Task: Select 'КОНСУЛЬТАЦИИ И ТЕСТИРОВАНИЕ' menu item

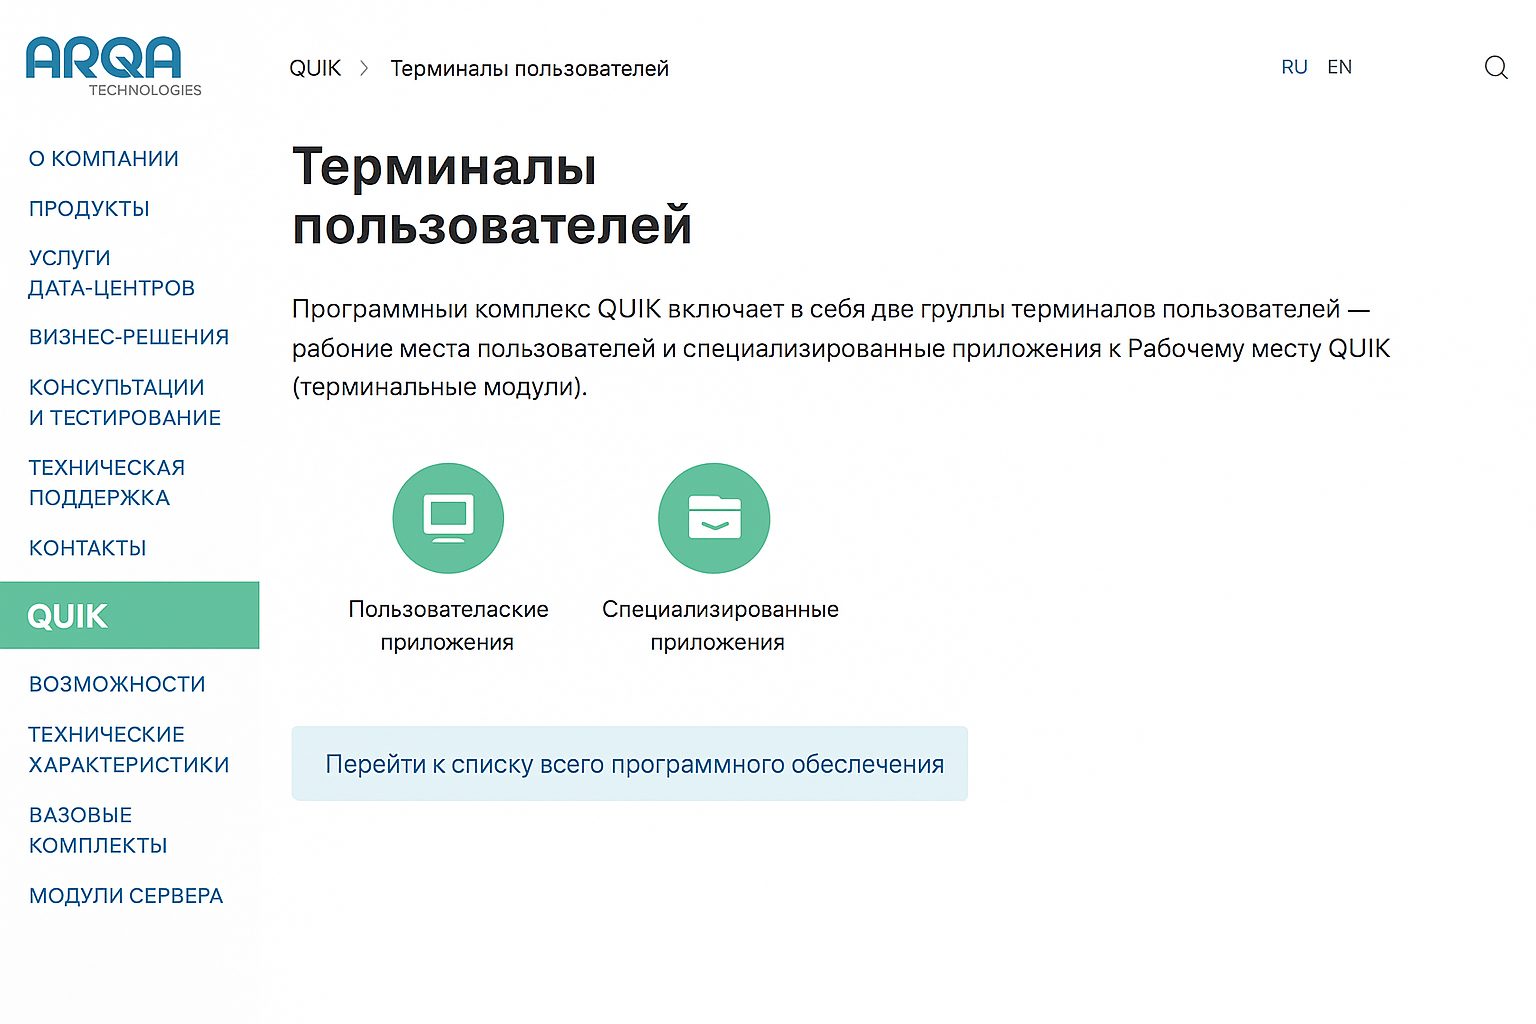Action: (125, 402)
